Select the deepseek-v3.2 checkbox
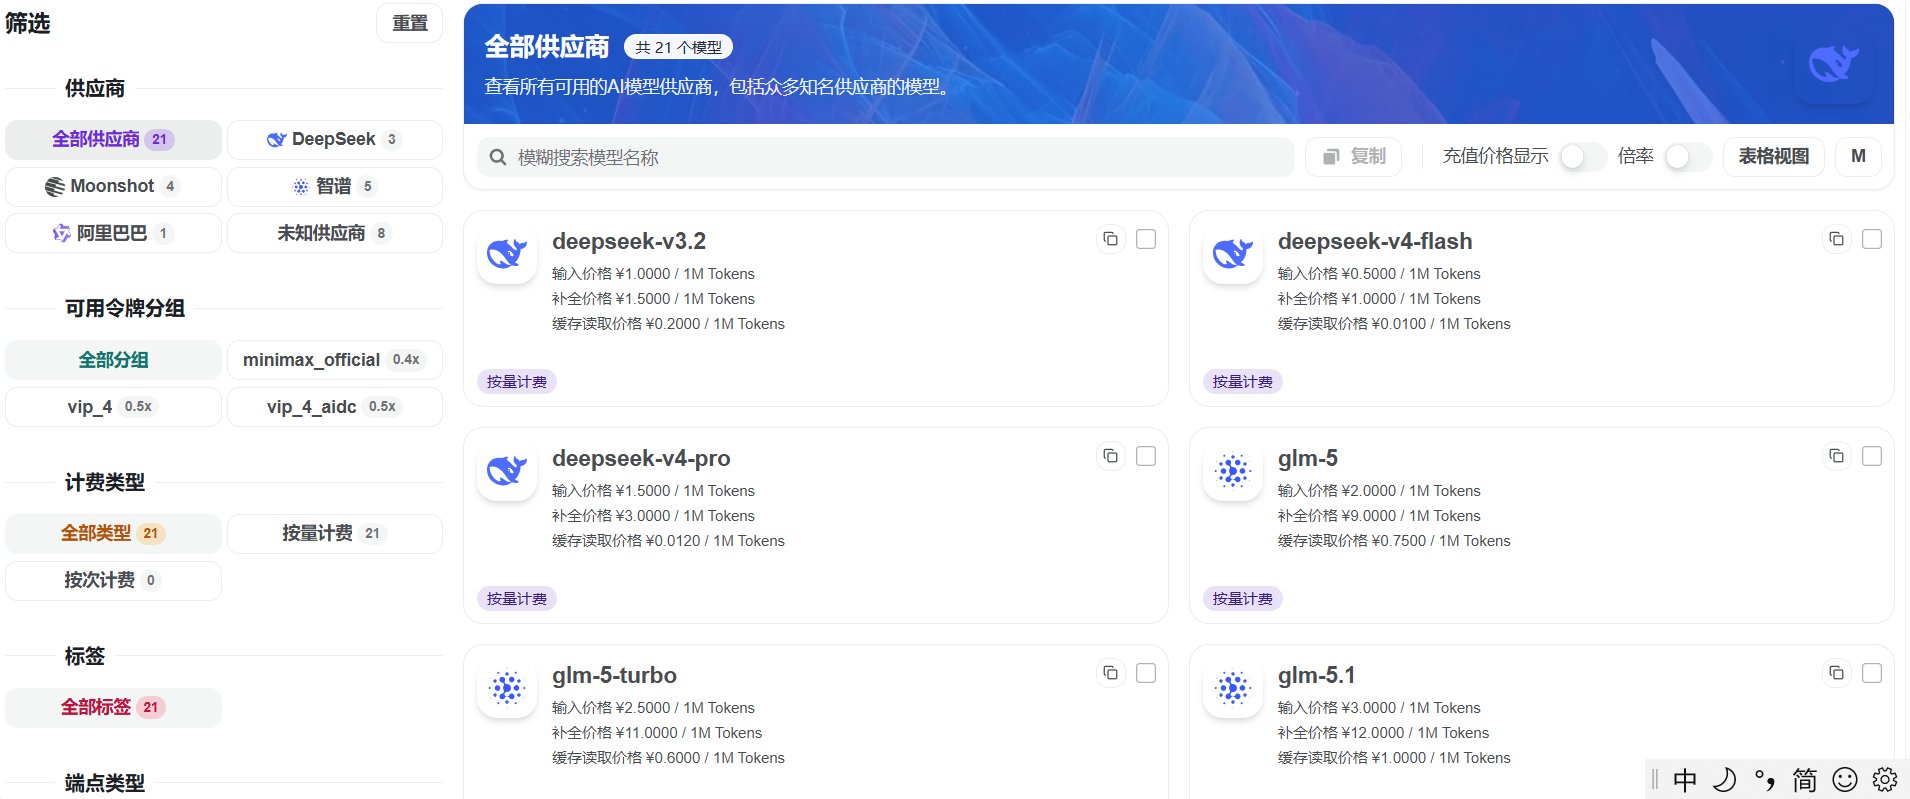This screenshot has width=1910, height=799. pyautogui.click(x=1146, y=239)
